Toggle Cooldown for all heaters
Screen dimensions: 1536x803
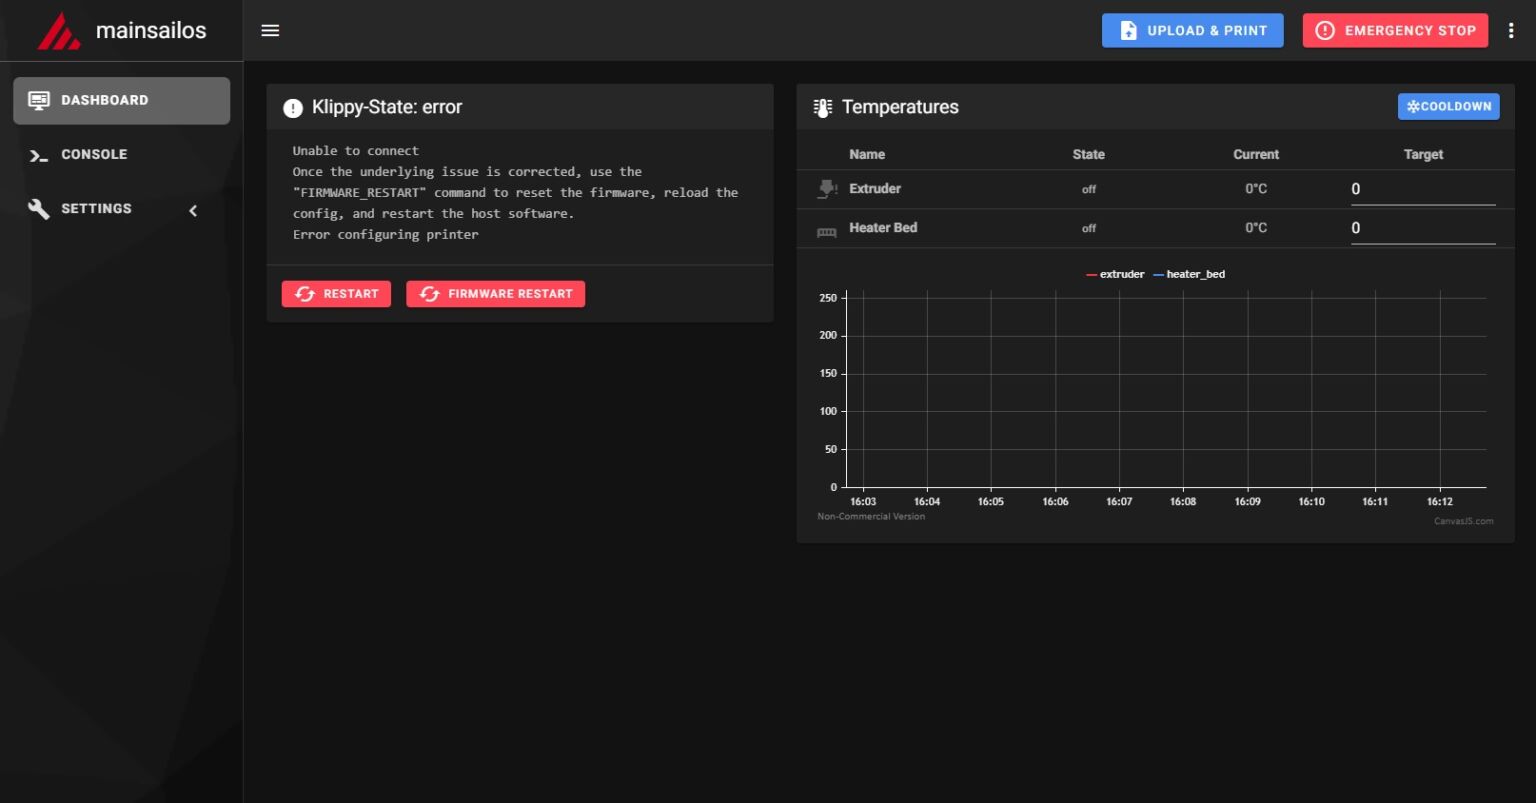pos(1447,106)
